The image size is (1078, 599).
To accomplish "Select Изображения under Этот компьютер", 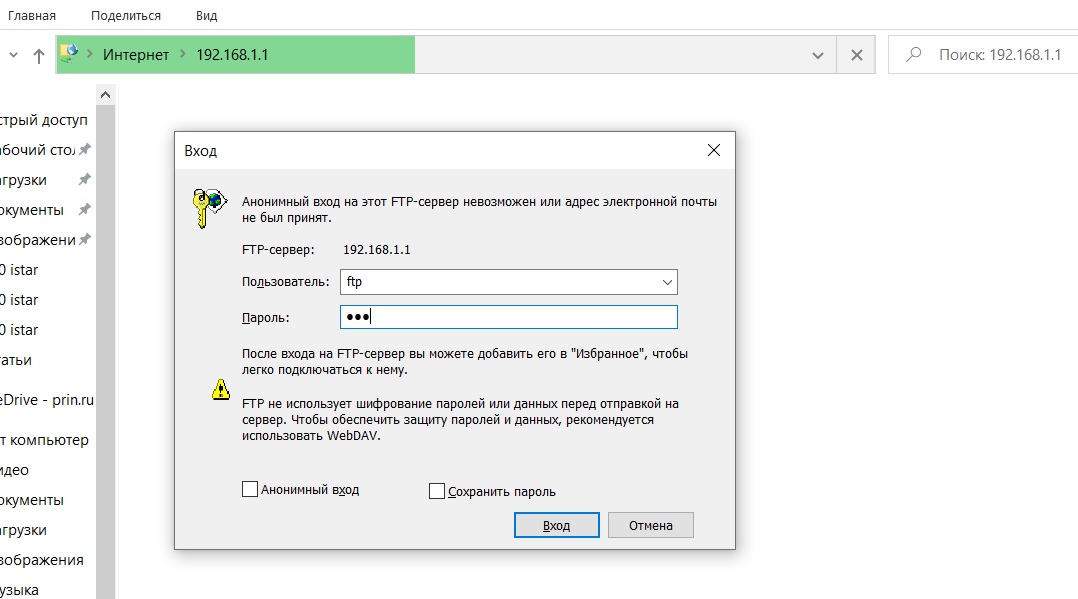I will point(42,560).
